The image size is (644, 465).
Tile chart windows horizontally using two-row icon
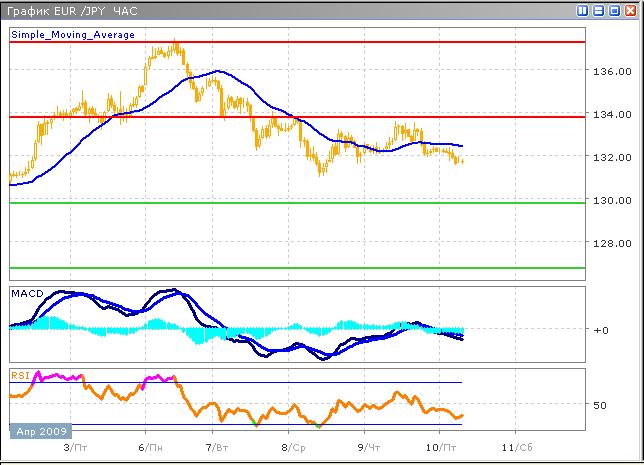coord(598,11)
